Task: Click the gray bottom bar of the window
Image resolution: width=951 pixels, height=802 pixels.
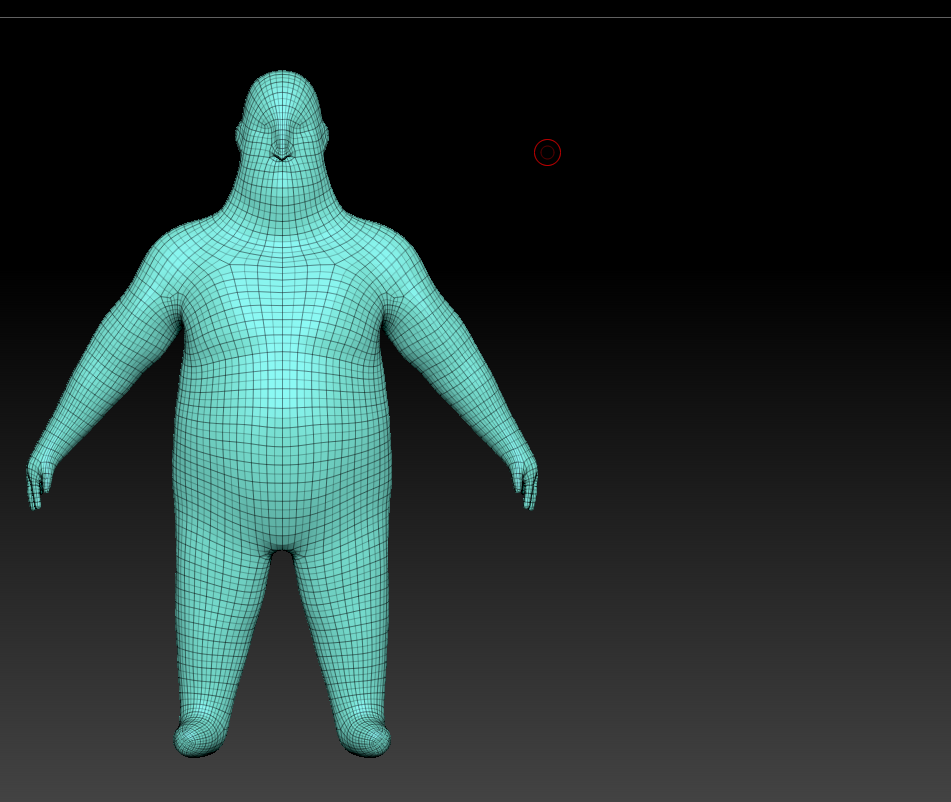Action: pyautogui.click(x=475, y=790)
